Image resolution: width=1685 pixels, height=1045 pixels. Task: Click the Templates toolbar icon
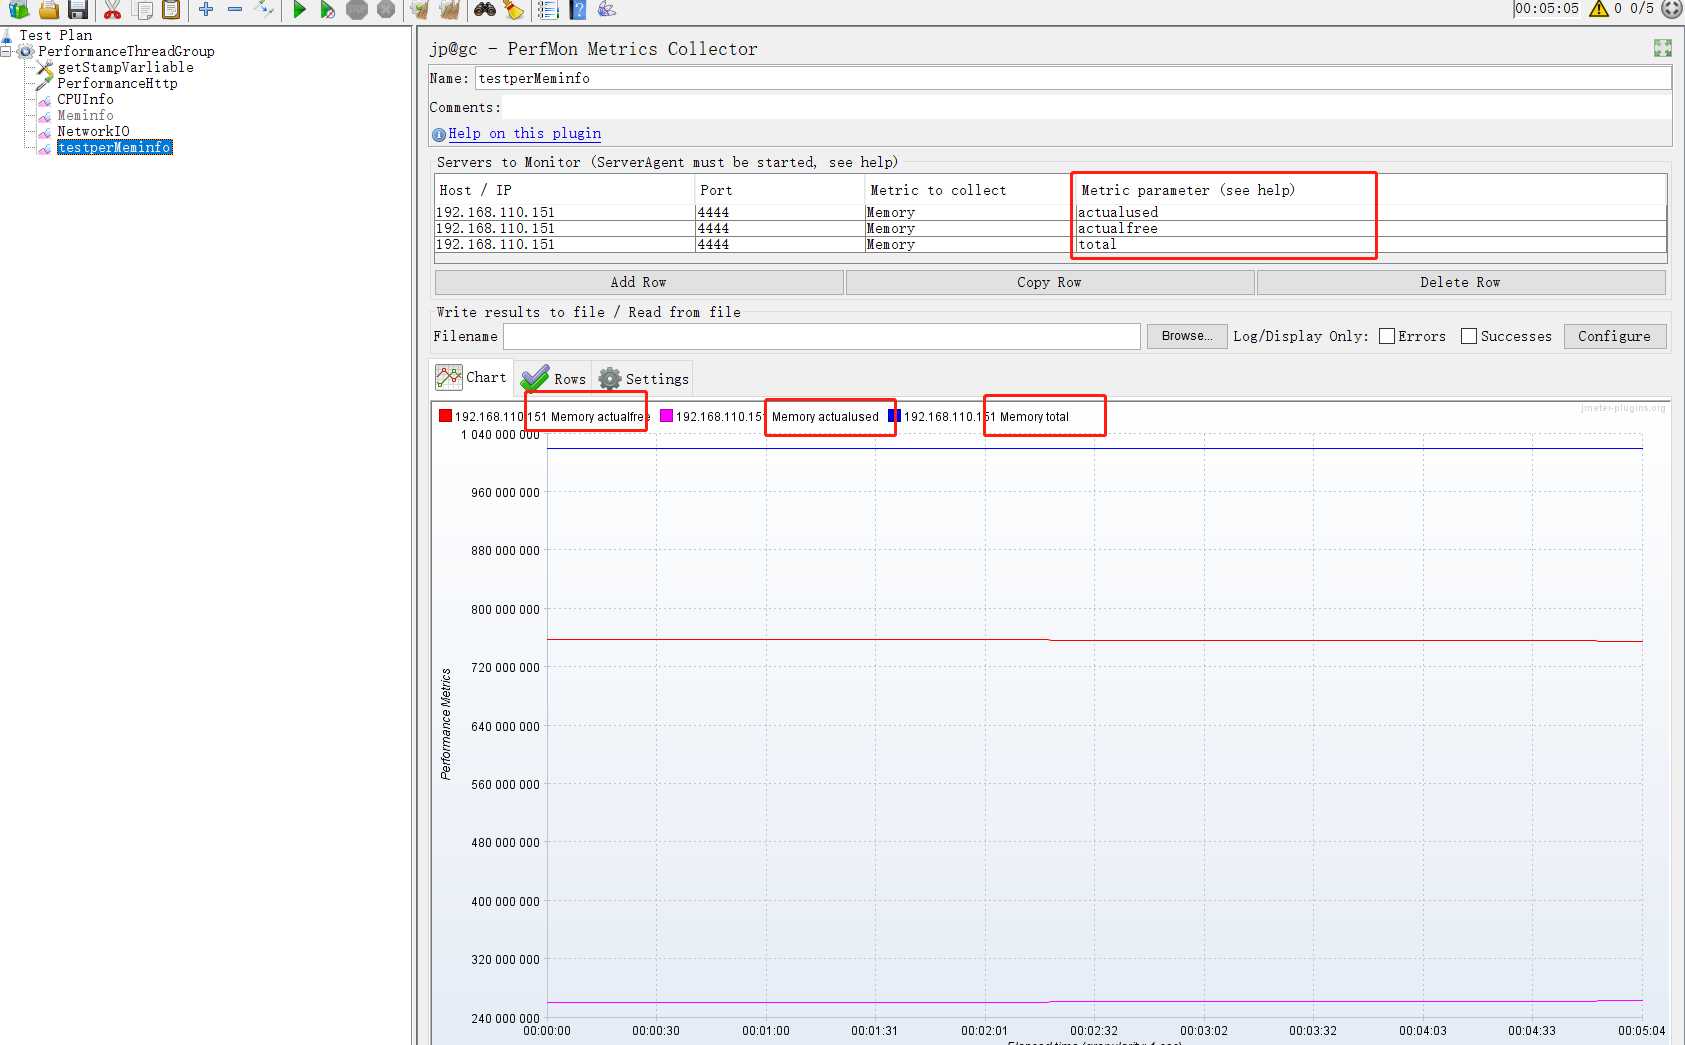coord(18,9)
